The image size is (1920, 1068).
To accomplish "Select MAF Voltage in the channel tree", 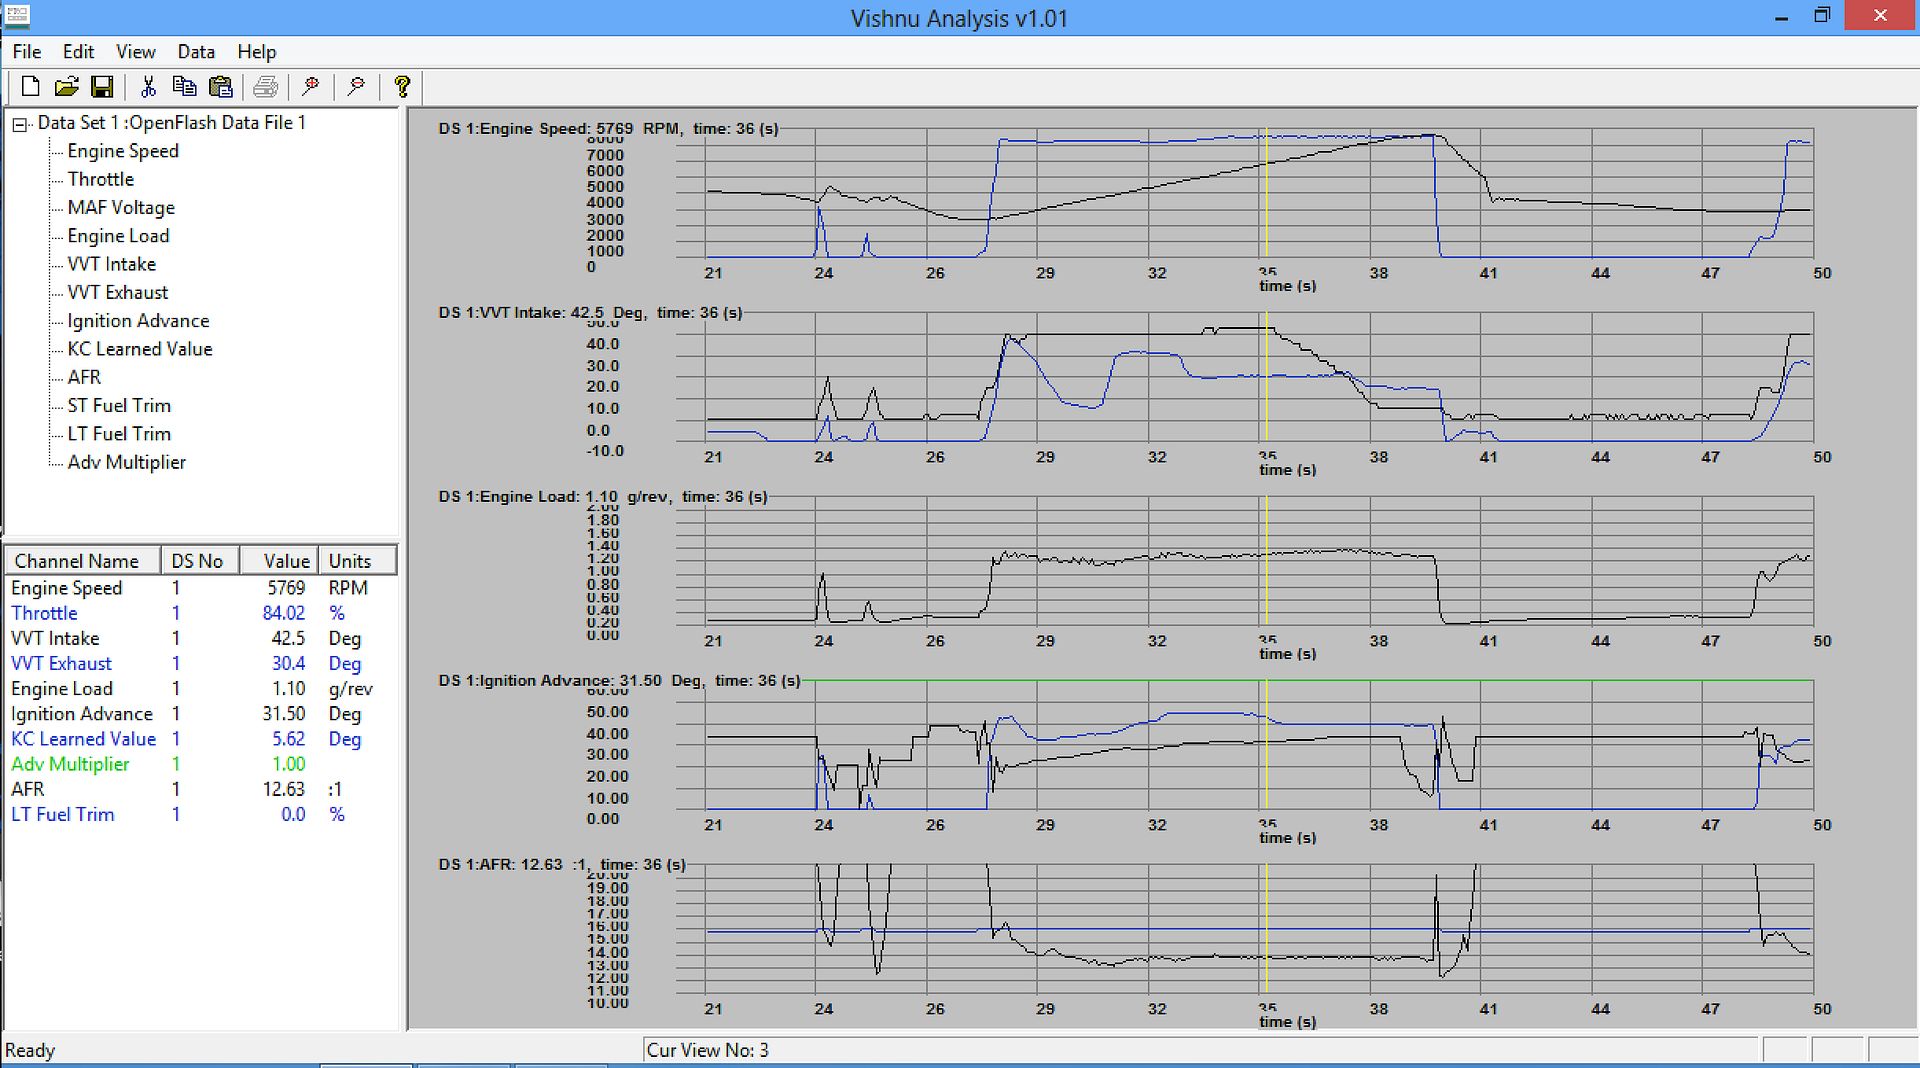I will coord(121,208).
